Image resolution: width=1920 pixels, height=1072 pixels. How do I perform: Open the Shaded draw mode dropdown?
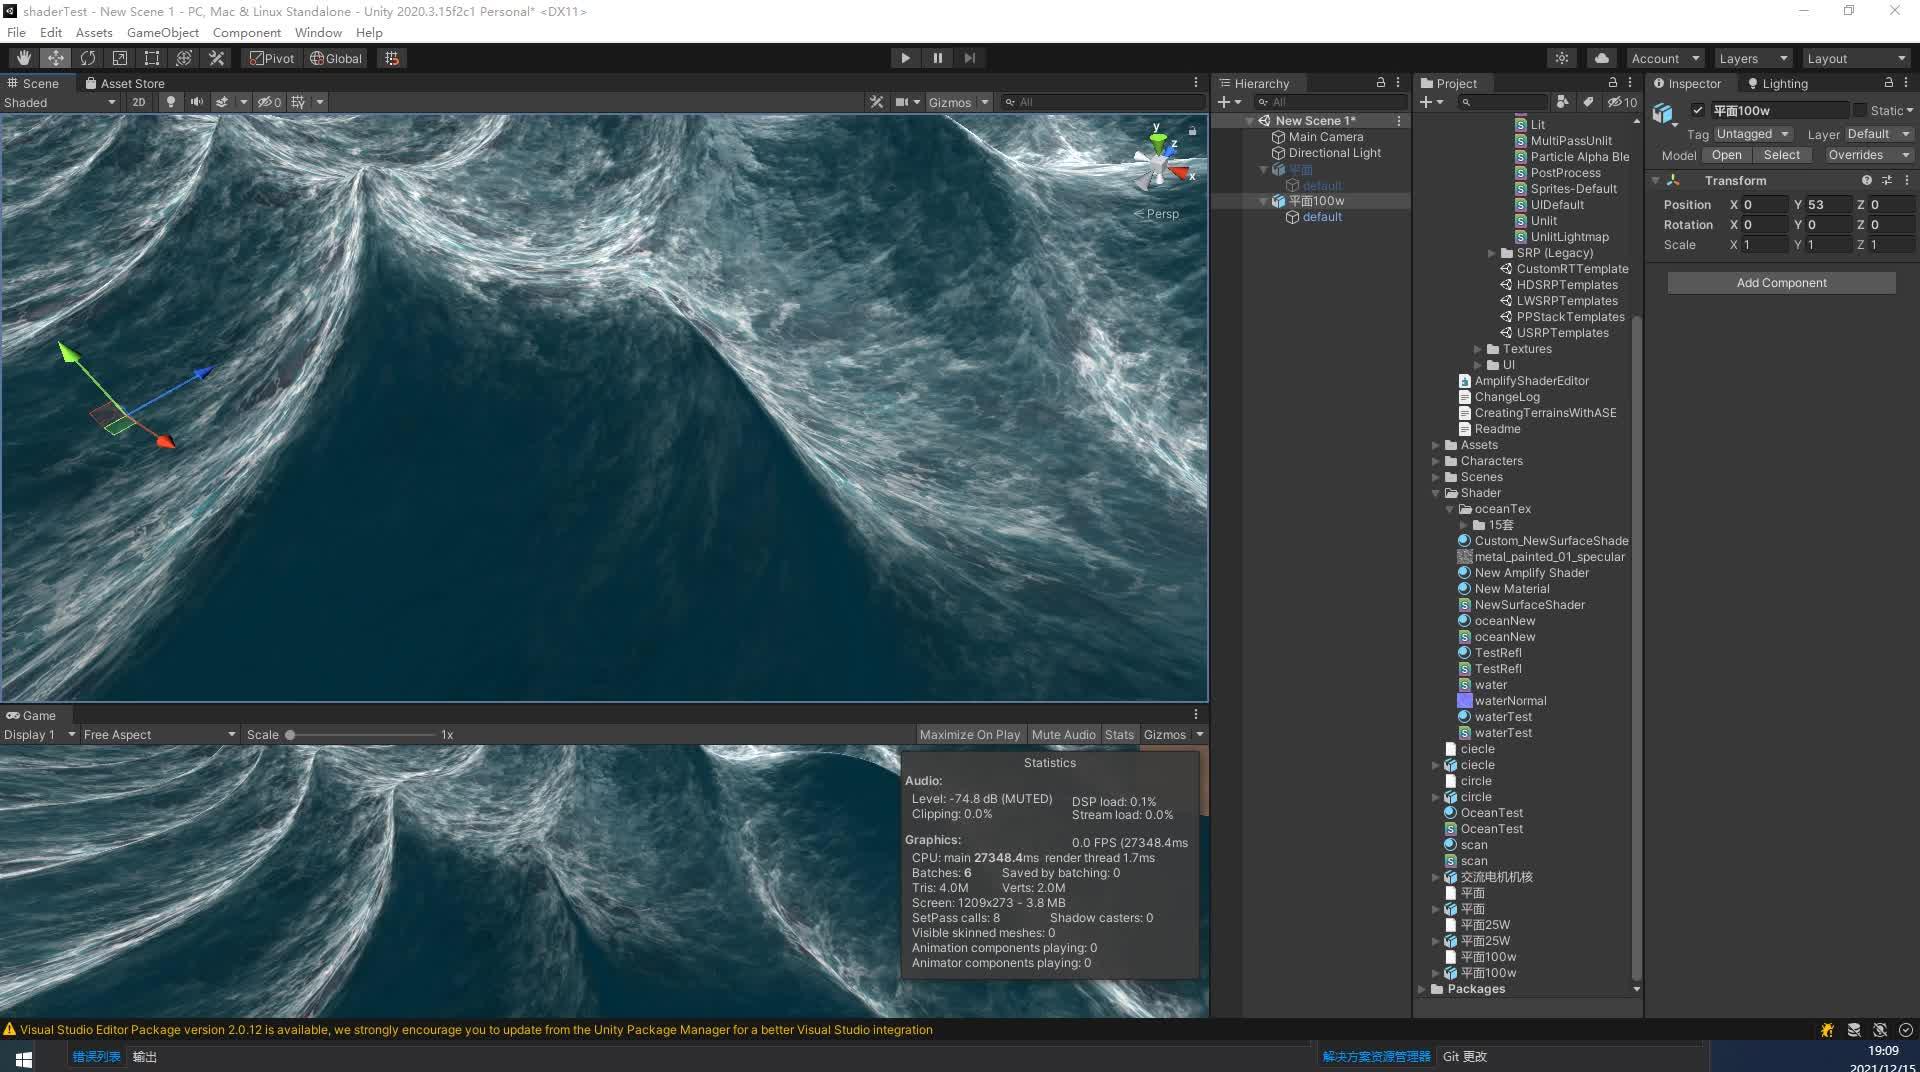[x=60, y=102]
